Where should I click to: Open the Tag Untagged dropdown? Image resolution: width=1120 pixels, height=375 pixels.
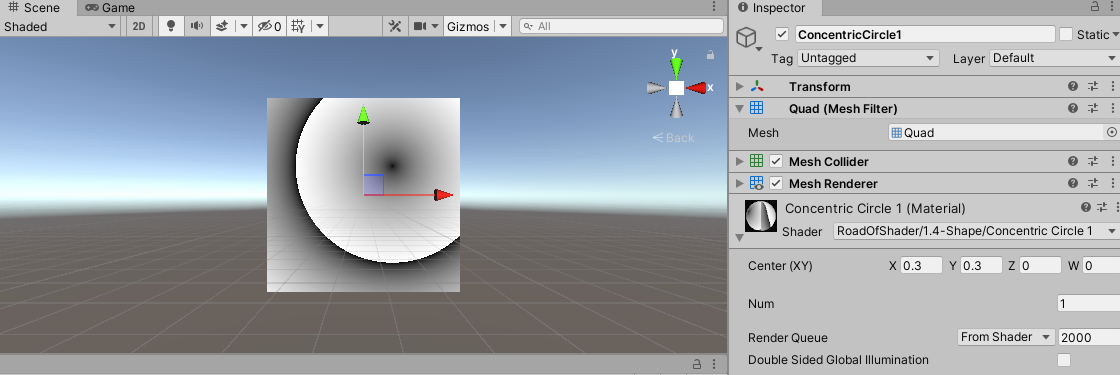click(868, 58)
